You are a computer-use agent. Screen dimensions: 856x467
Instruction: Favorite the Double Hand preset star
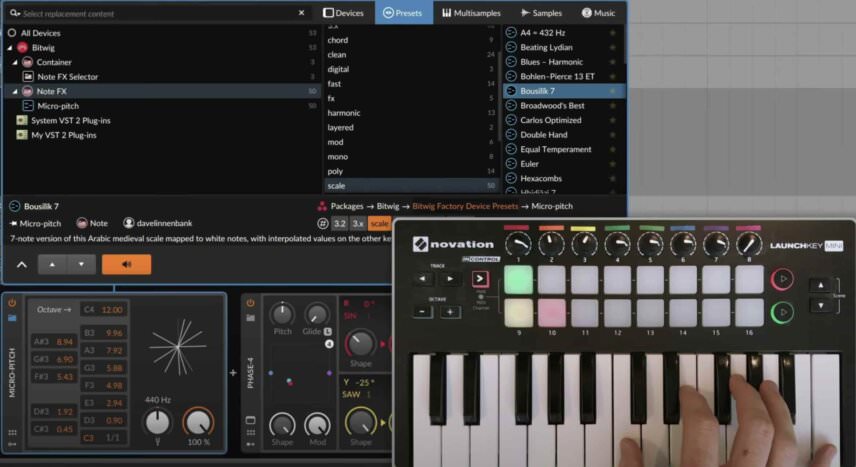(x=613, y=134)
